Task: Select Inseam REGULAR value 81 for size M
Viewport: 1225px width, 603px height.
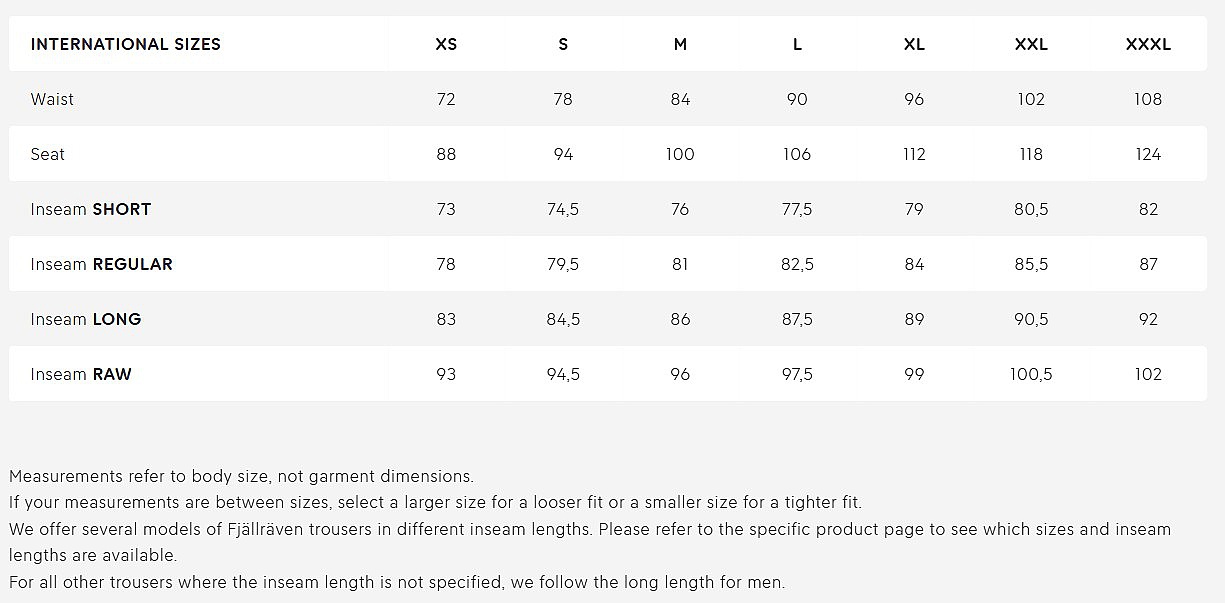Action: 680,264
